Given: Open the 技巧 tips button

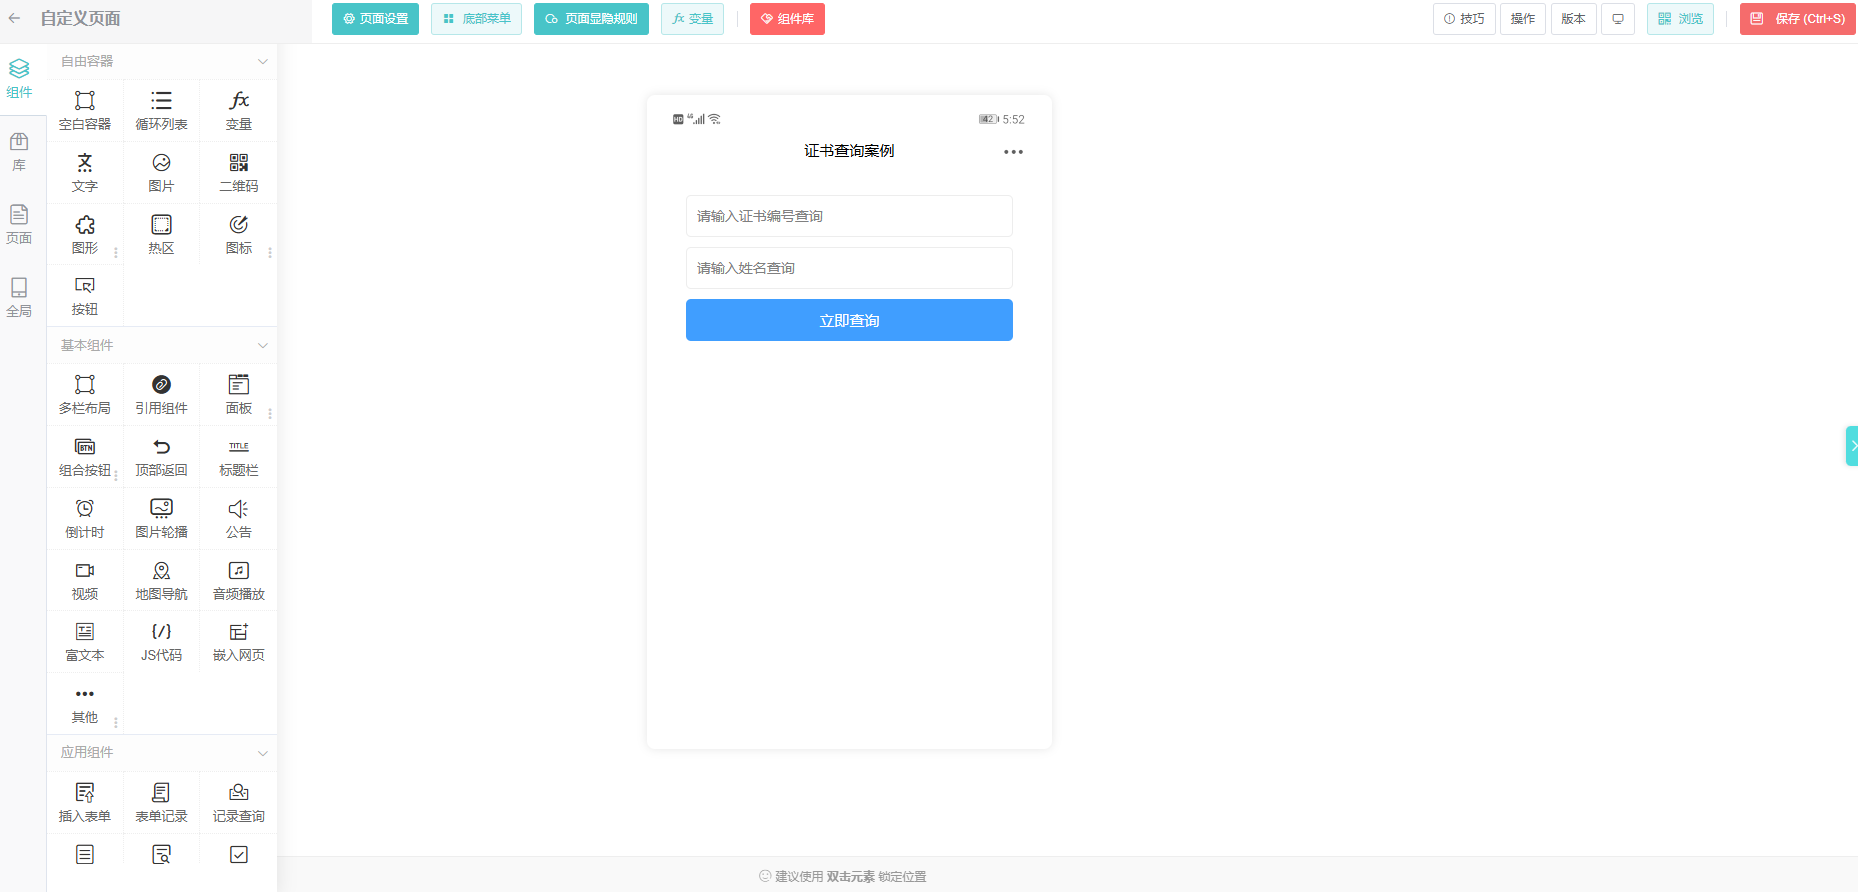Looking at the screenshot, I should click(x=1464, y=19).
